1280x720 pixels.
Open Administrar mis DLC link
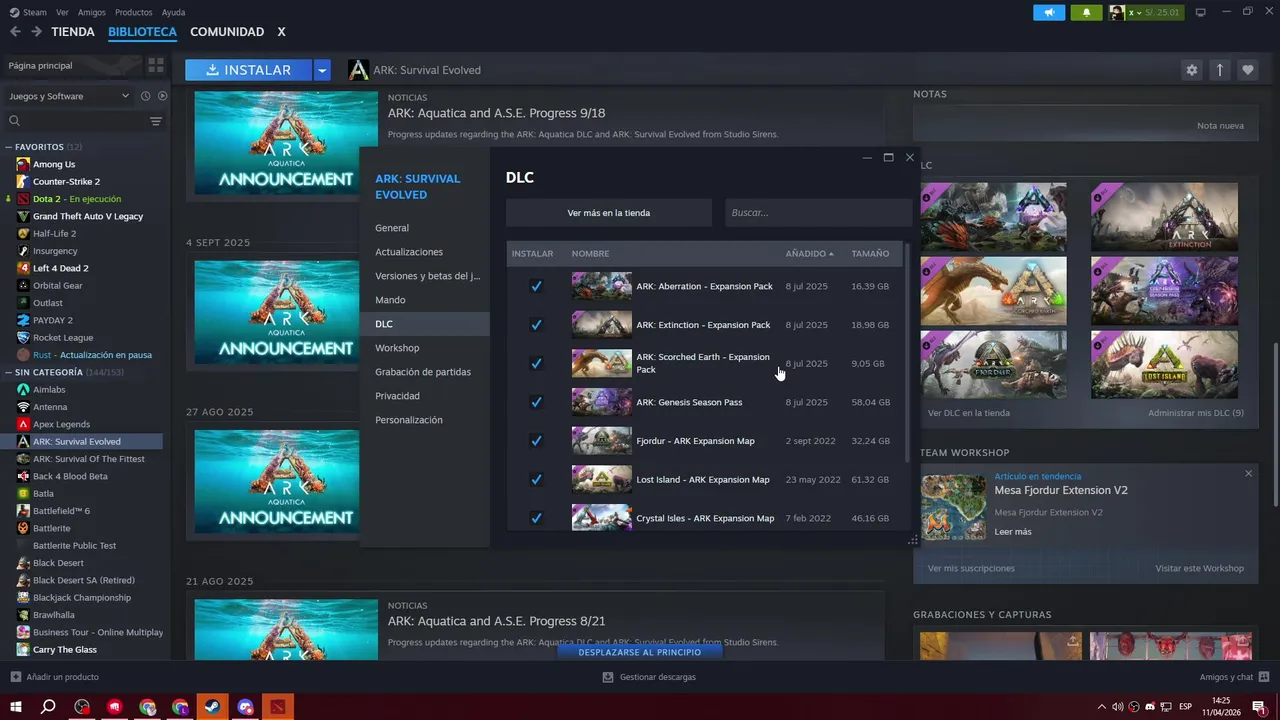tap(1196, 413)
